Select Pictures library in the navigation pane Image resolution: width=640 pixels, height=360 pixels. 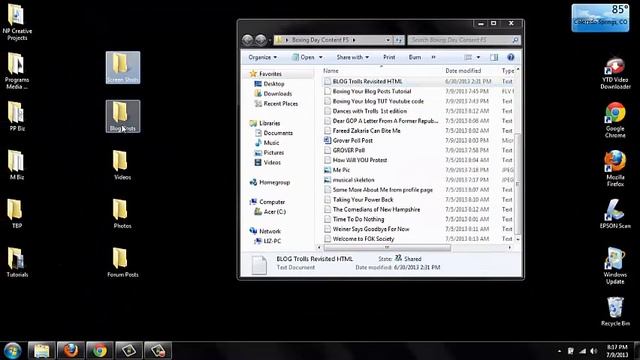pos(269,153)
